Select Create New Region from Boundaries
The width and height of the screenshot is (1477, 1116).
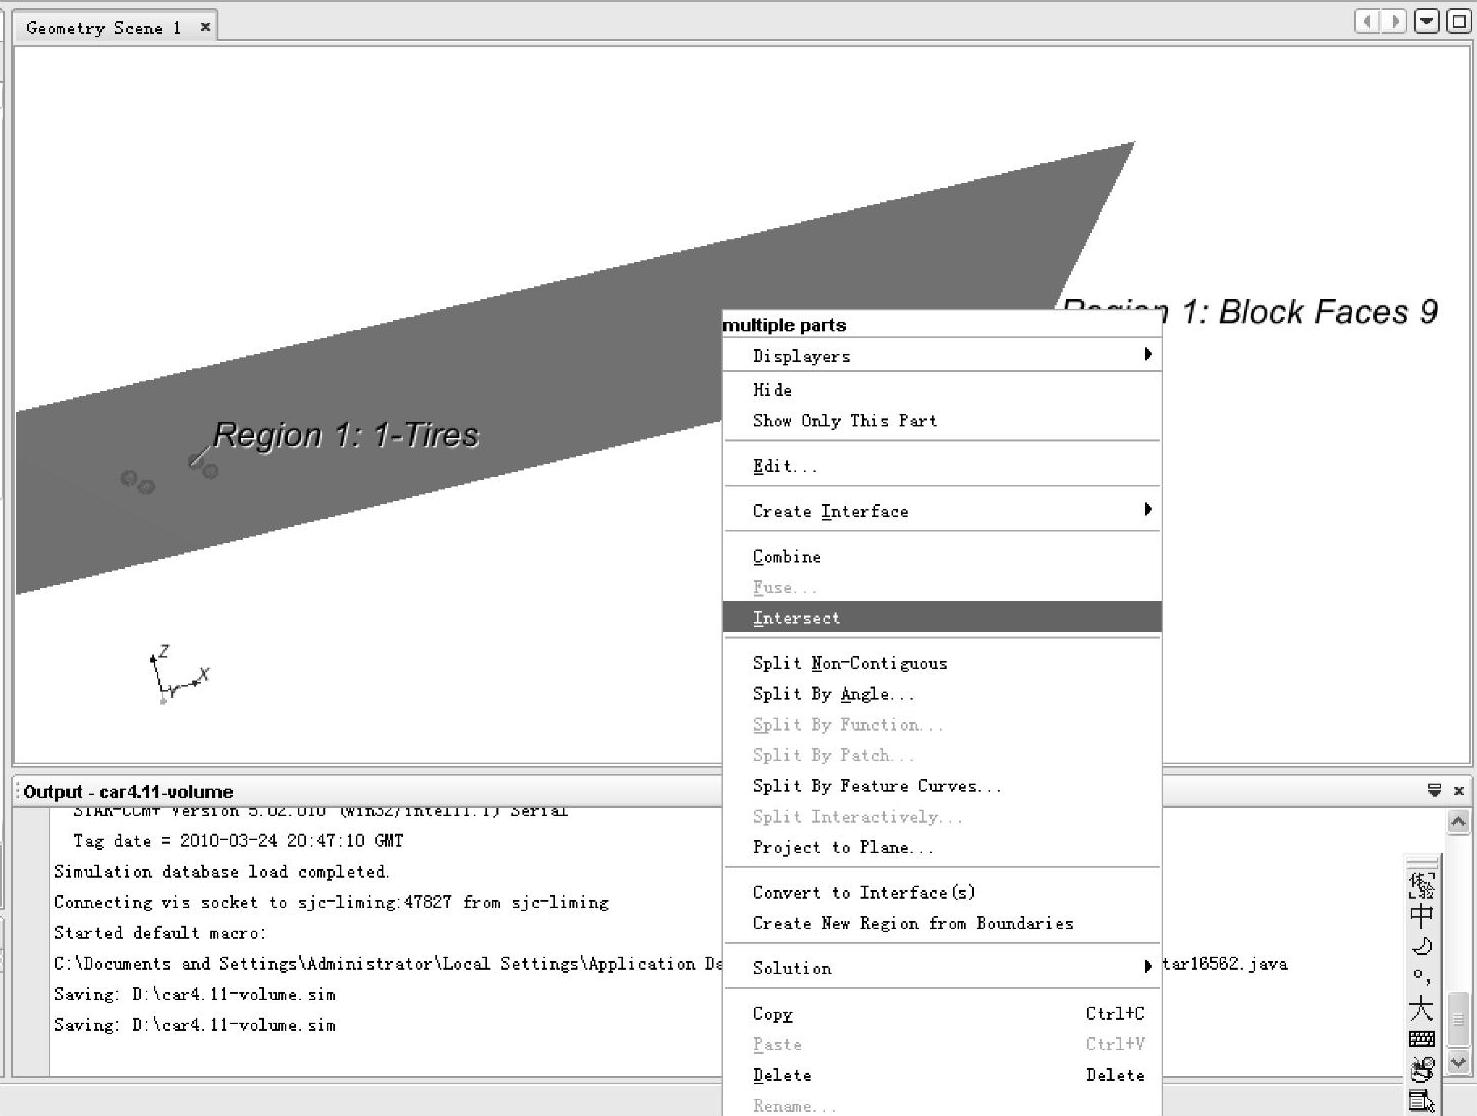[x=942, y=923]
